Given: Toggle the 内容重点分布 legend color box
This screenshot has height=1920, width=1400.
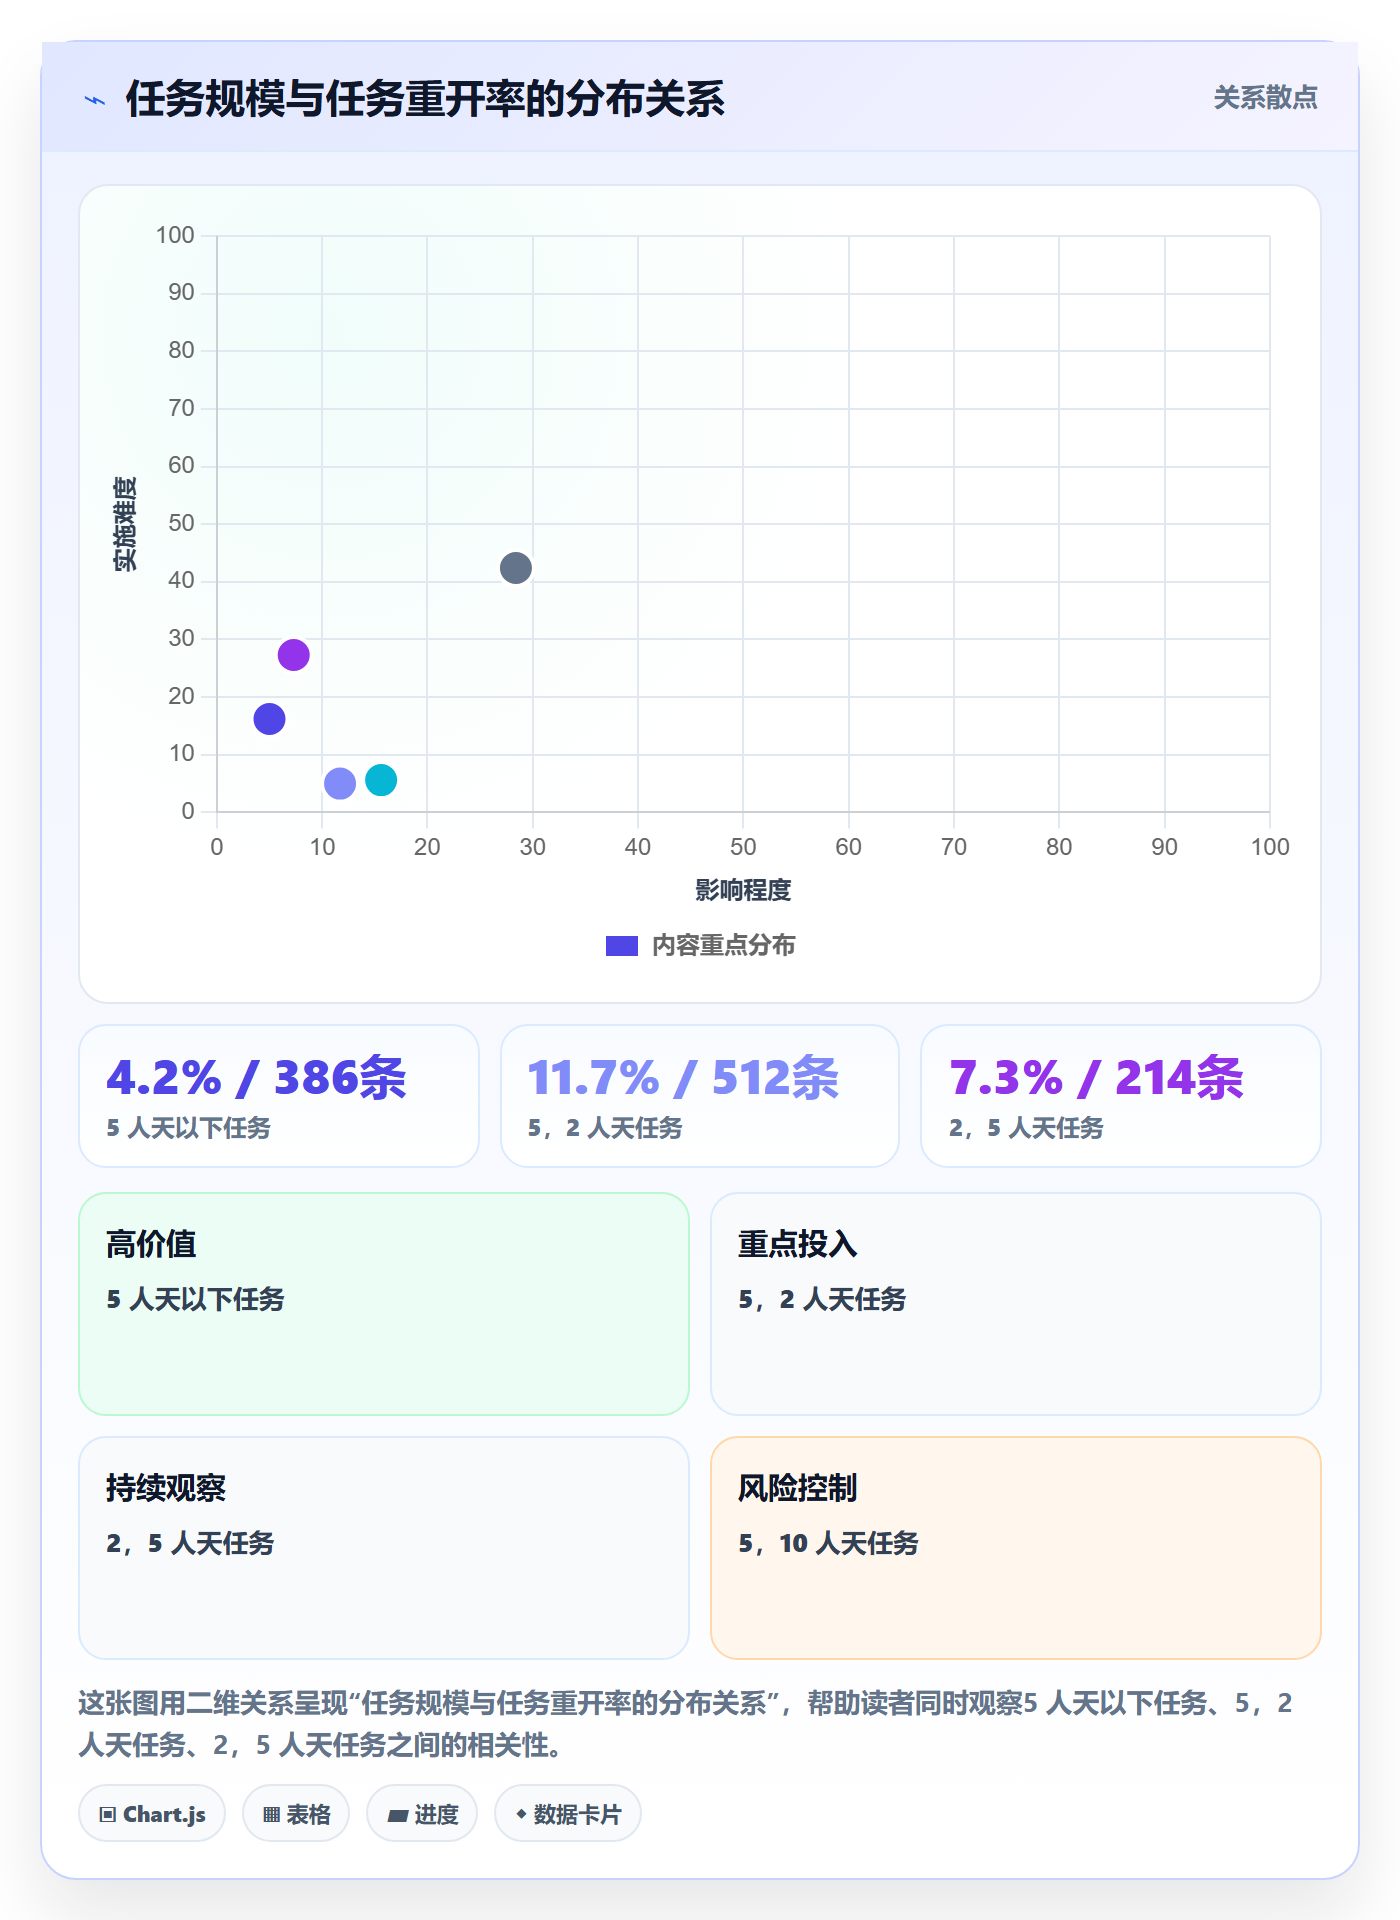Looking at the screenshot, I should click(x=622, y=946).
